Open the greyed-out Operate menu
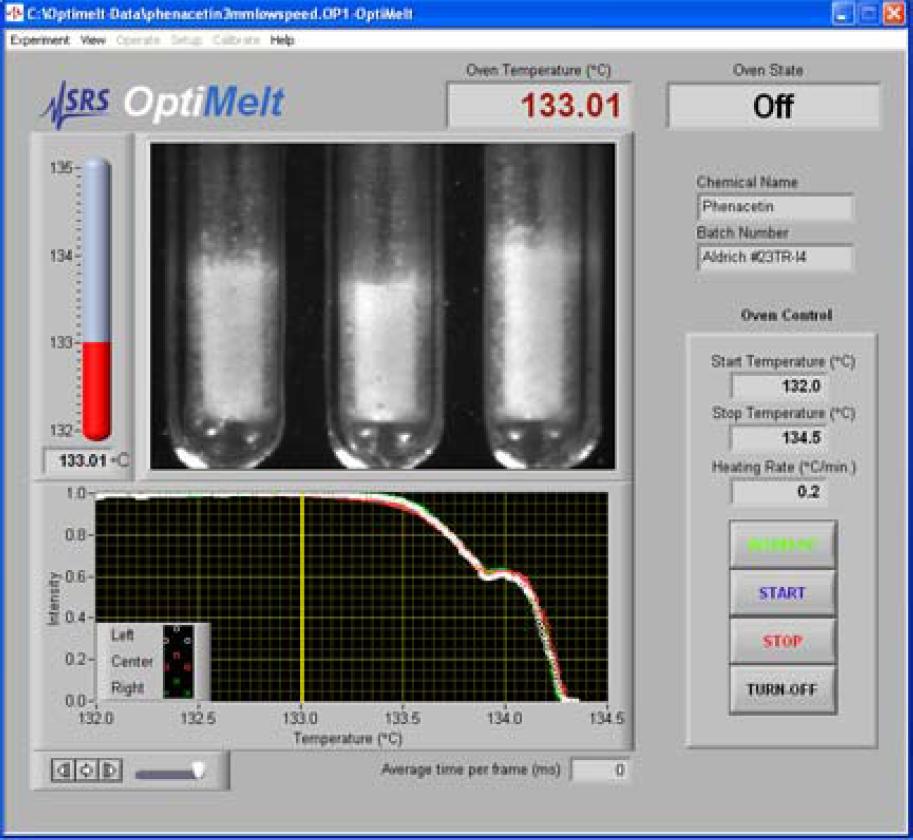This screenshot has height=840, width=913. click(x=138, y=40)
